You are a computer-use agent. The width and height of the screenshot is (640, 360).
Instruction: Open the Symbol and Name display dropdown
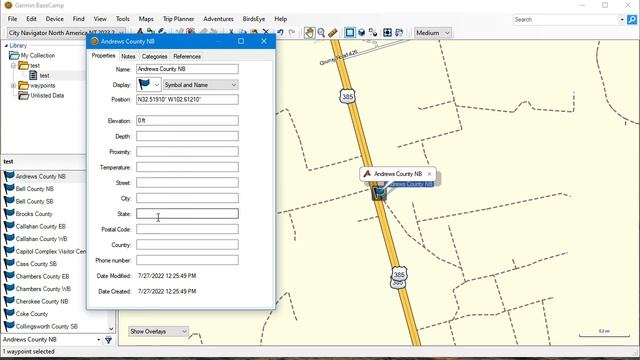(x=201, y=85)
